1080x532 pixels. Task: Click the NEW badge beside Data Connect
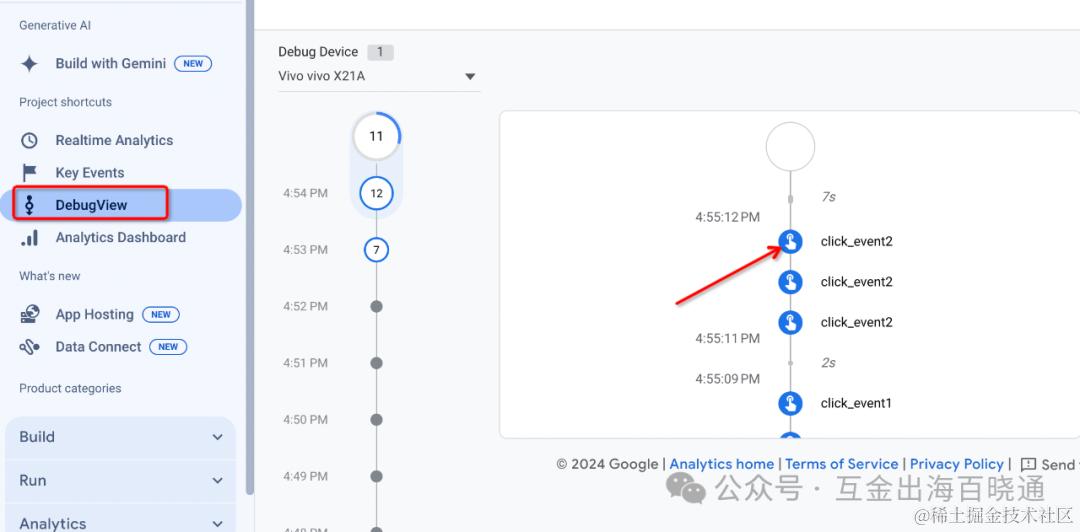(168, 347)
